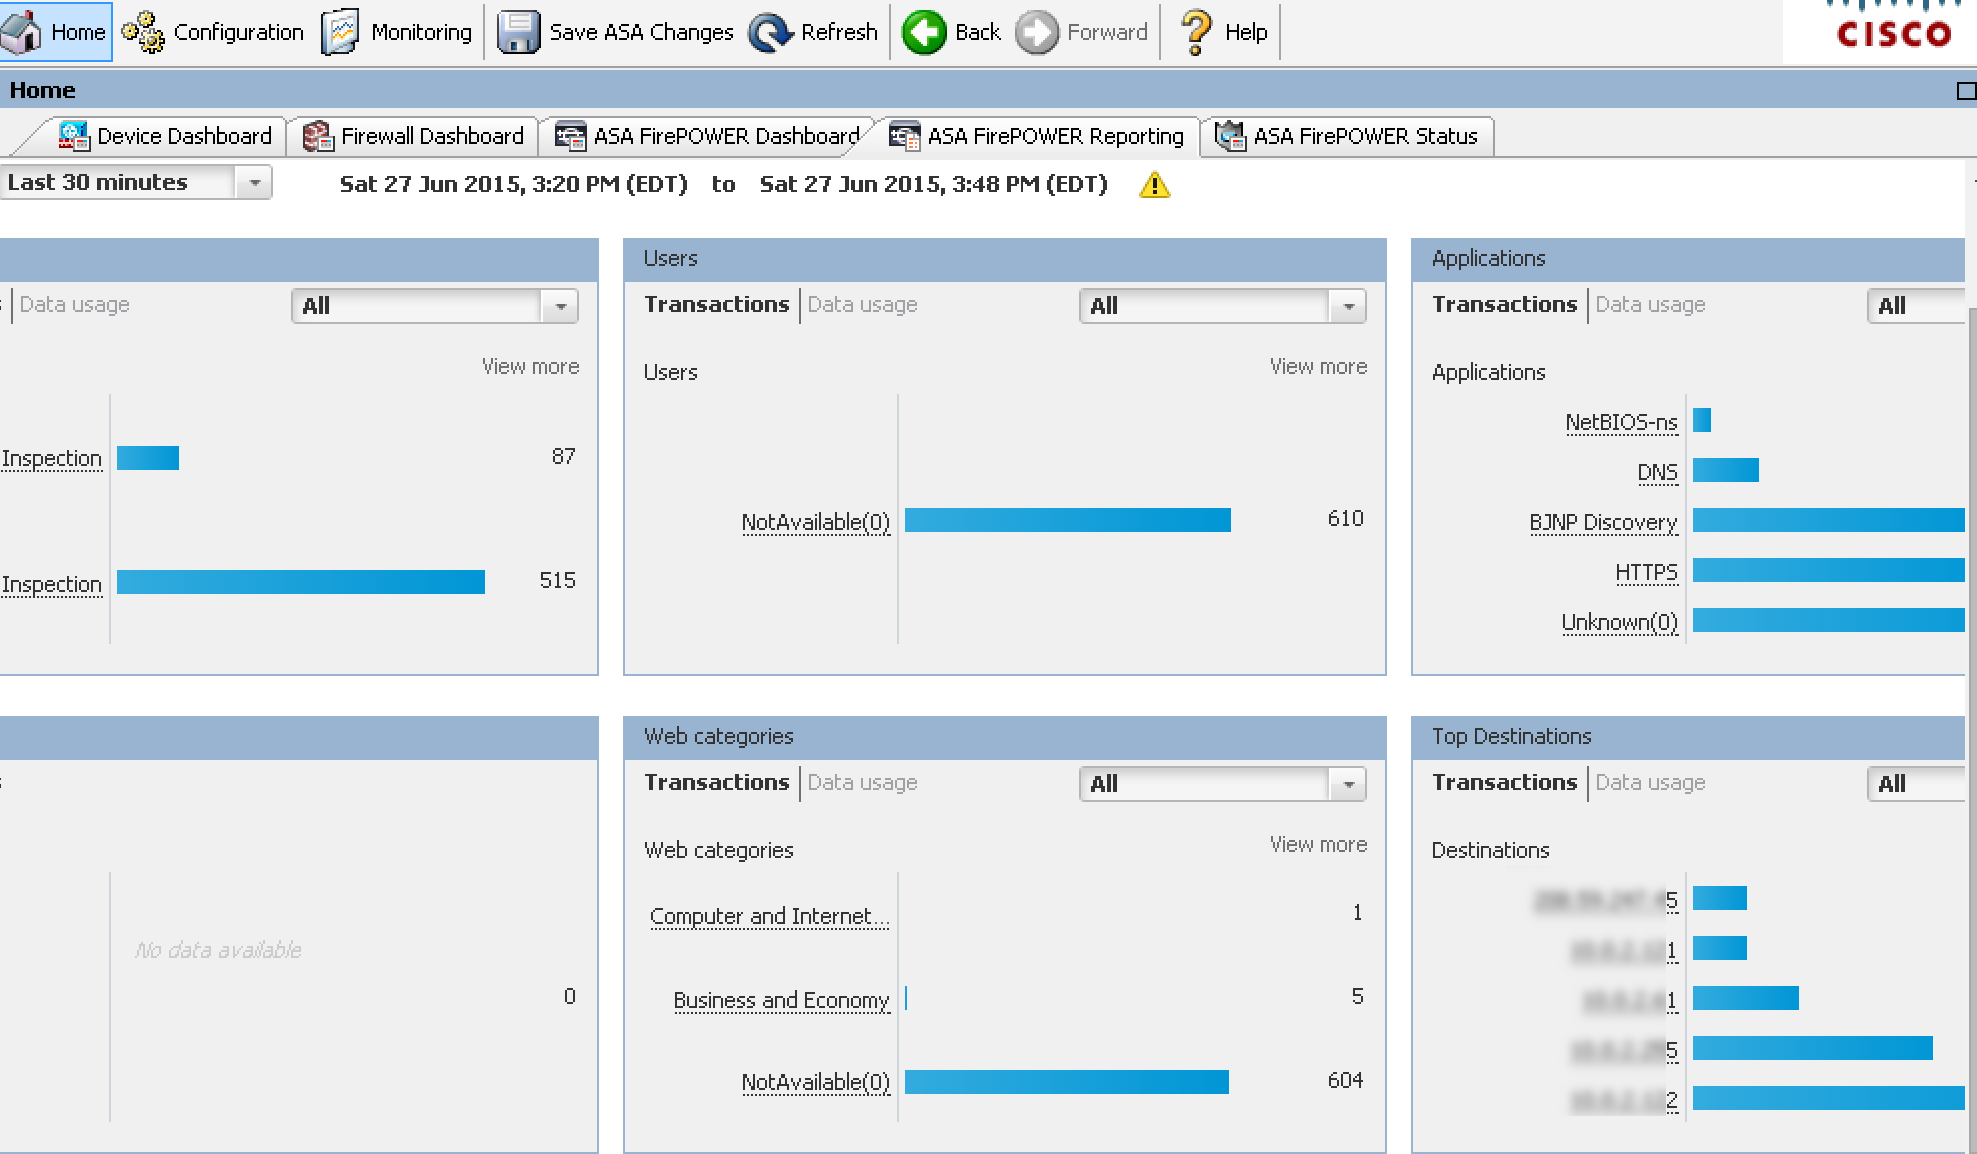
Task: Switch Users panel to Data usage
Action: tap(862, 305)
